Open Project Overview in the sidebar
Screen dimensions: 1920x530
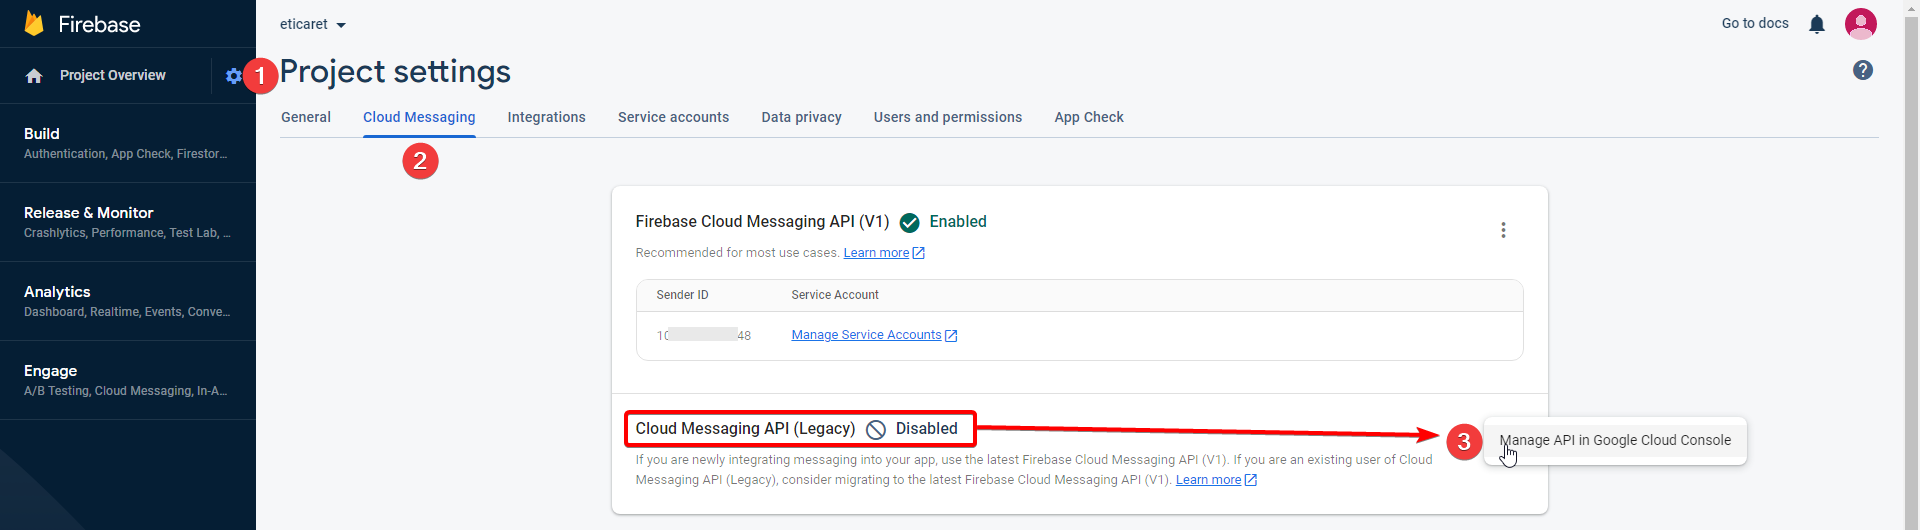click(113, 75)
